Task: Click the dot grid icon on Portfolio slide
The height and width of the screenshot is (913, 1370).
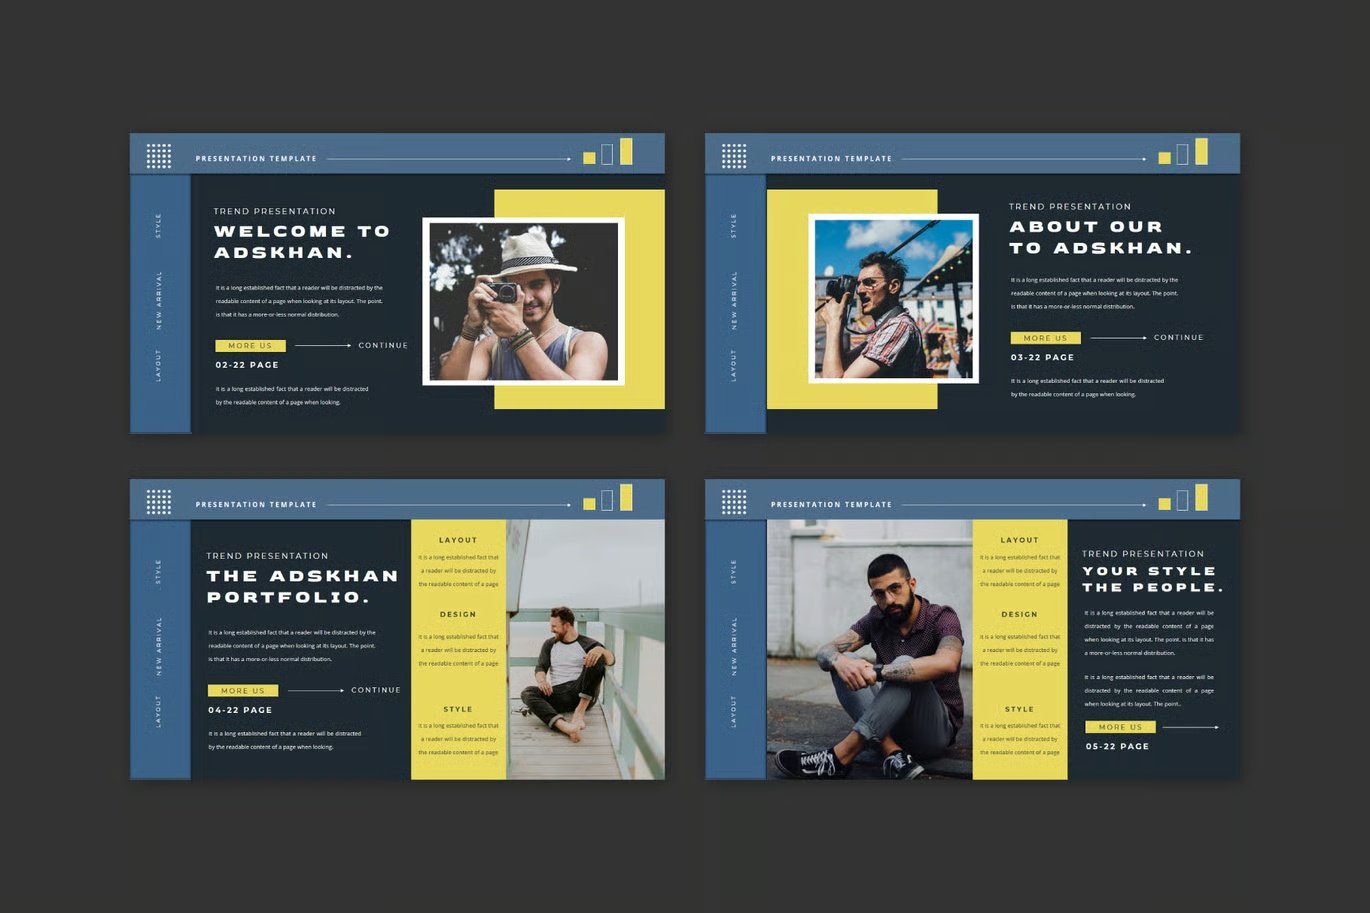Action: point(159,502)
